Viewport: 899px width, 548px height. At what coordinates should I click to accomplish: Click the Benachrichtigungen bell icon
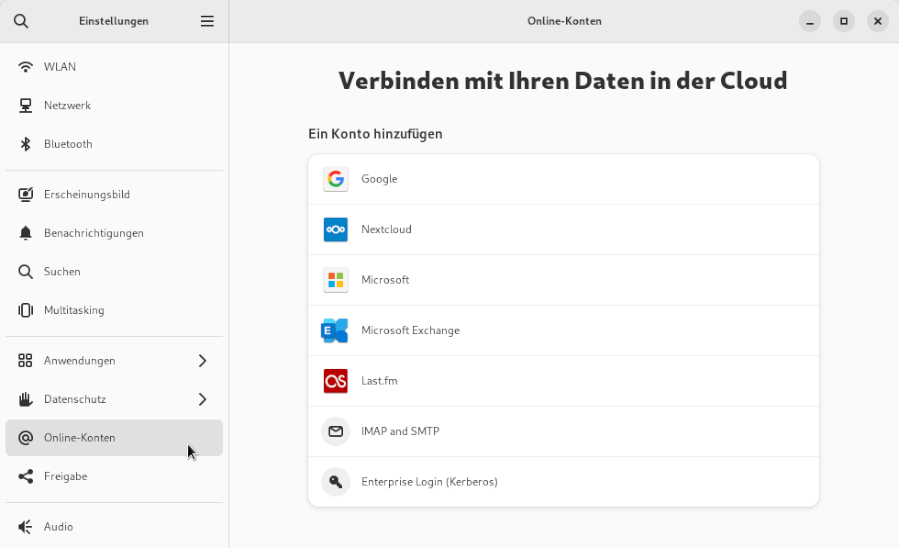25,233
